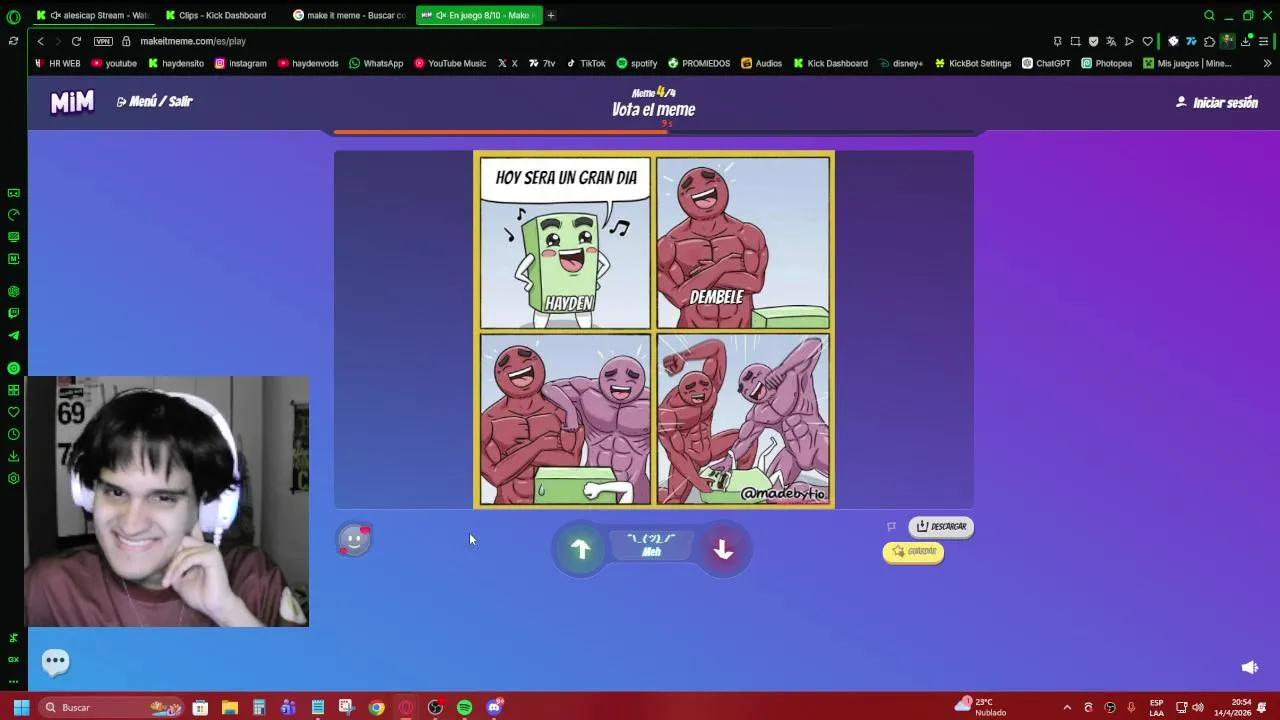The height and width of the screenshot is (720, 1280).
Task: Open PROMIEDOS bookmark
Action: click(x=699, y=63)
